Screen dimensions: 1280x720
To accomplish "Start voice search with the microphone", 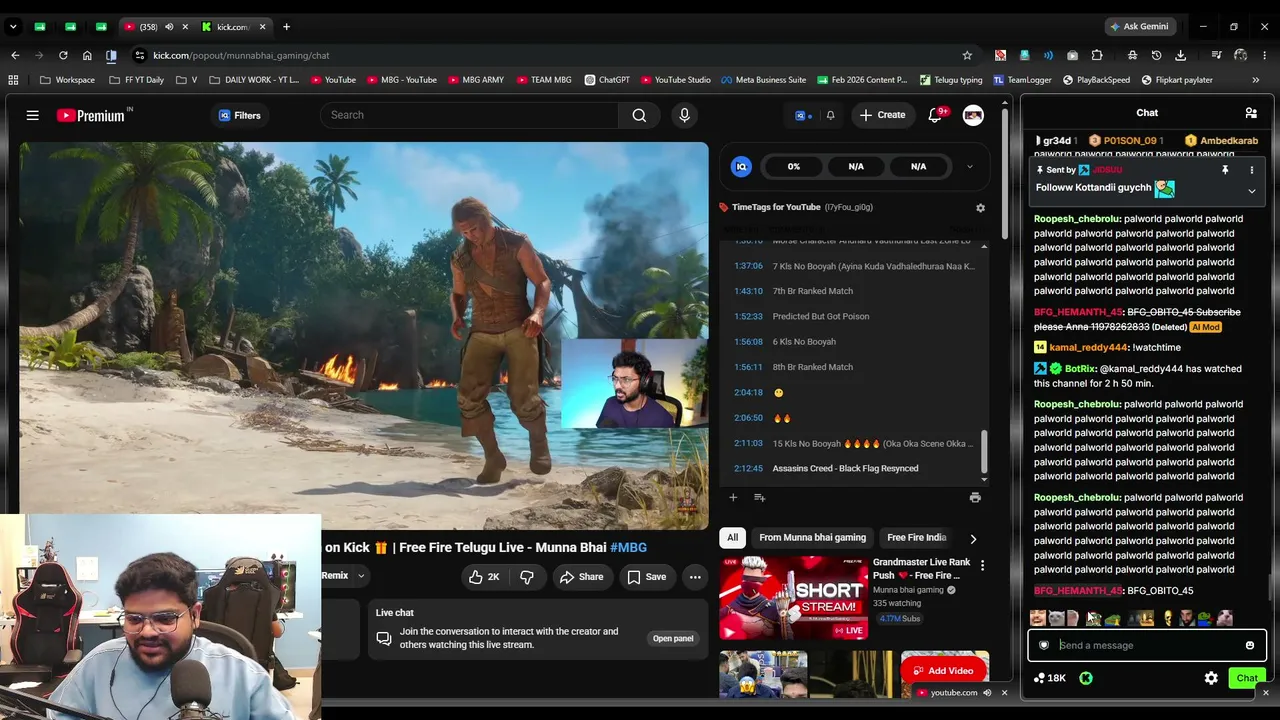I will 684,115.
